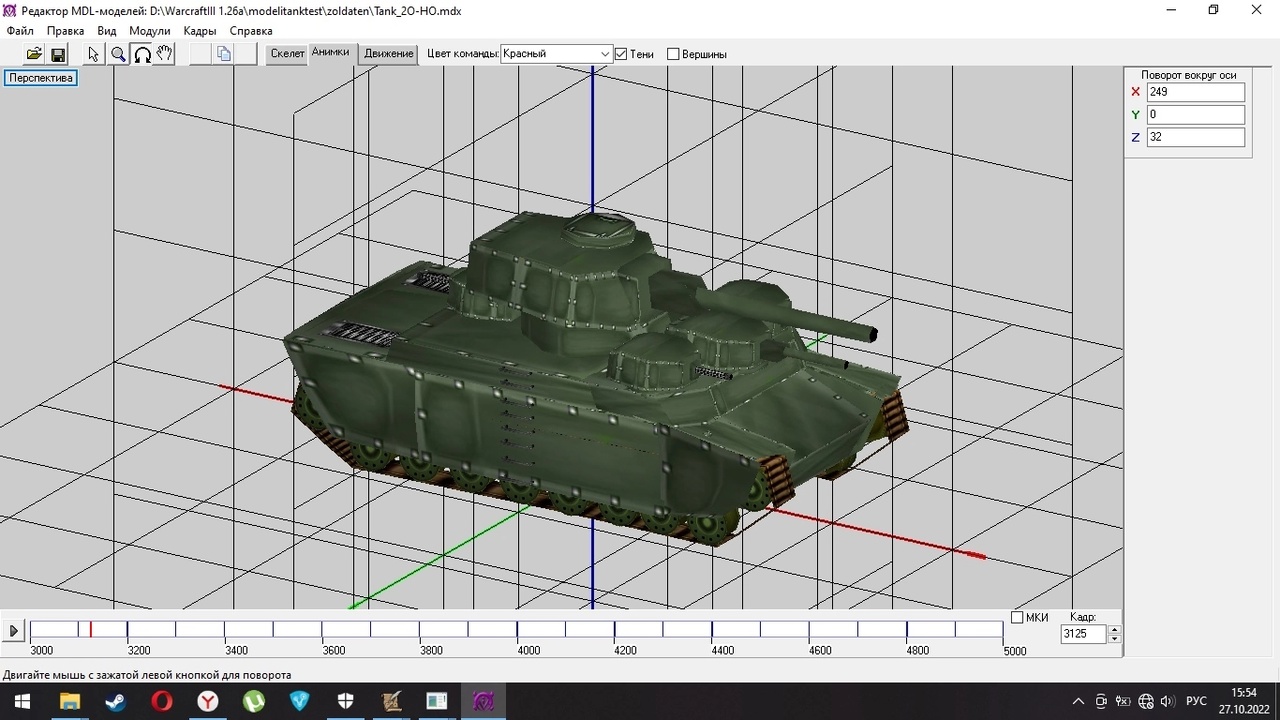Click the red frame marker on timeline
This screenshot has width=1280, height=720.
(91, 629)
